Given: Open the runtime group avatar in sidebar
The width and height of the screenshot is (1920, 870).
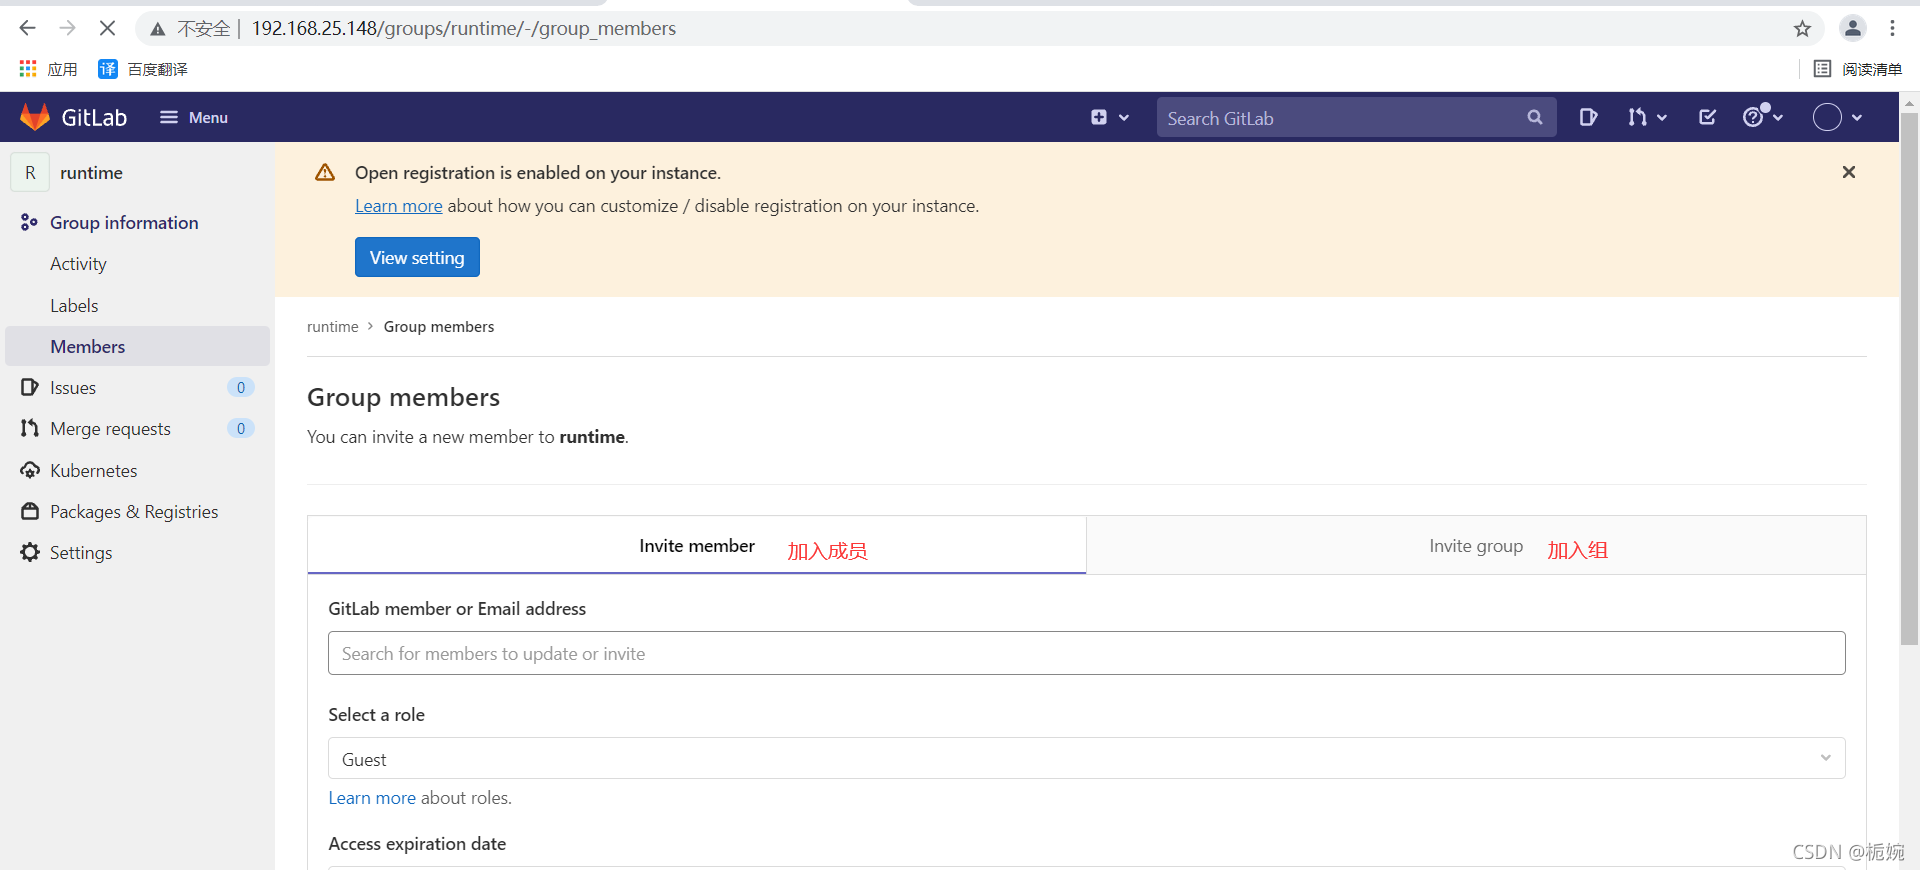Looking at the screenshot, I should coord(30,172).
